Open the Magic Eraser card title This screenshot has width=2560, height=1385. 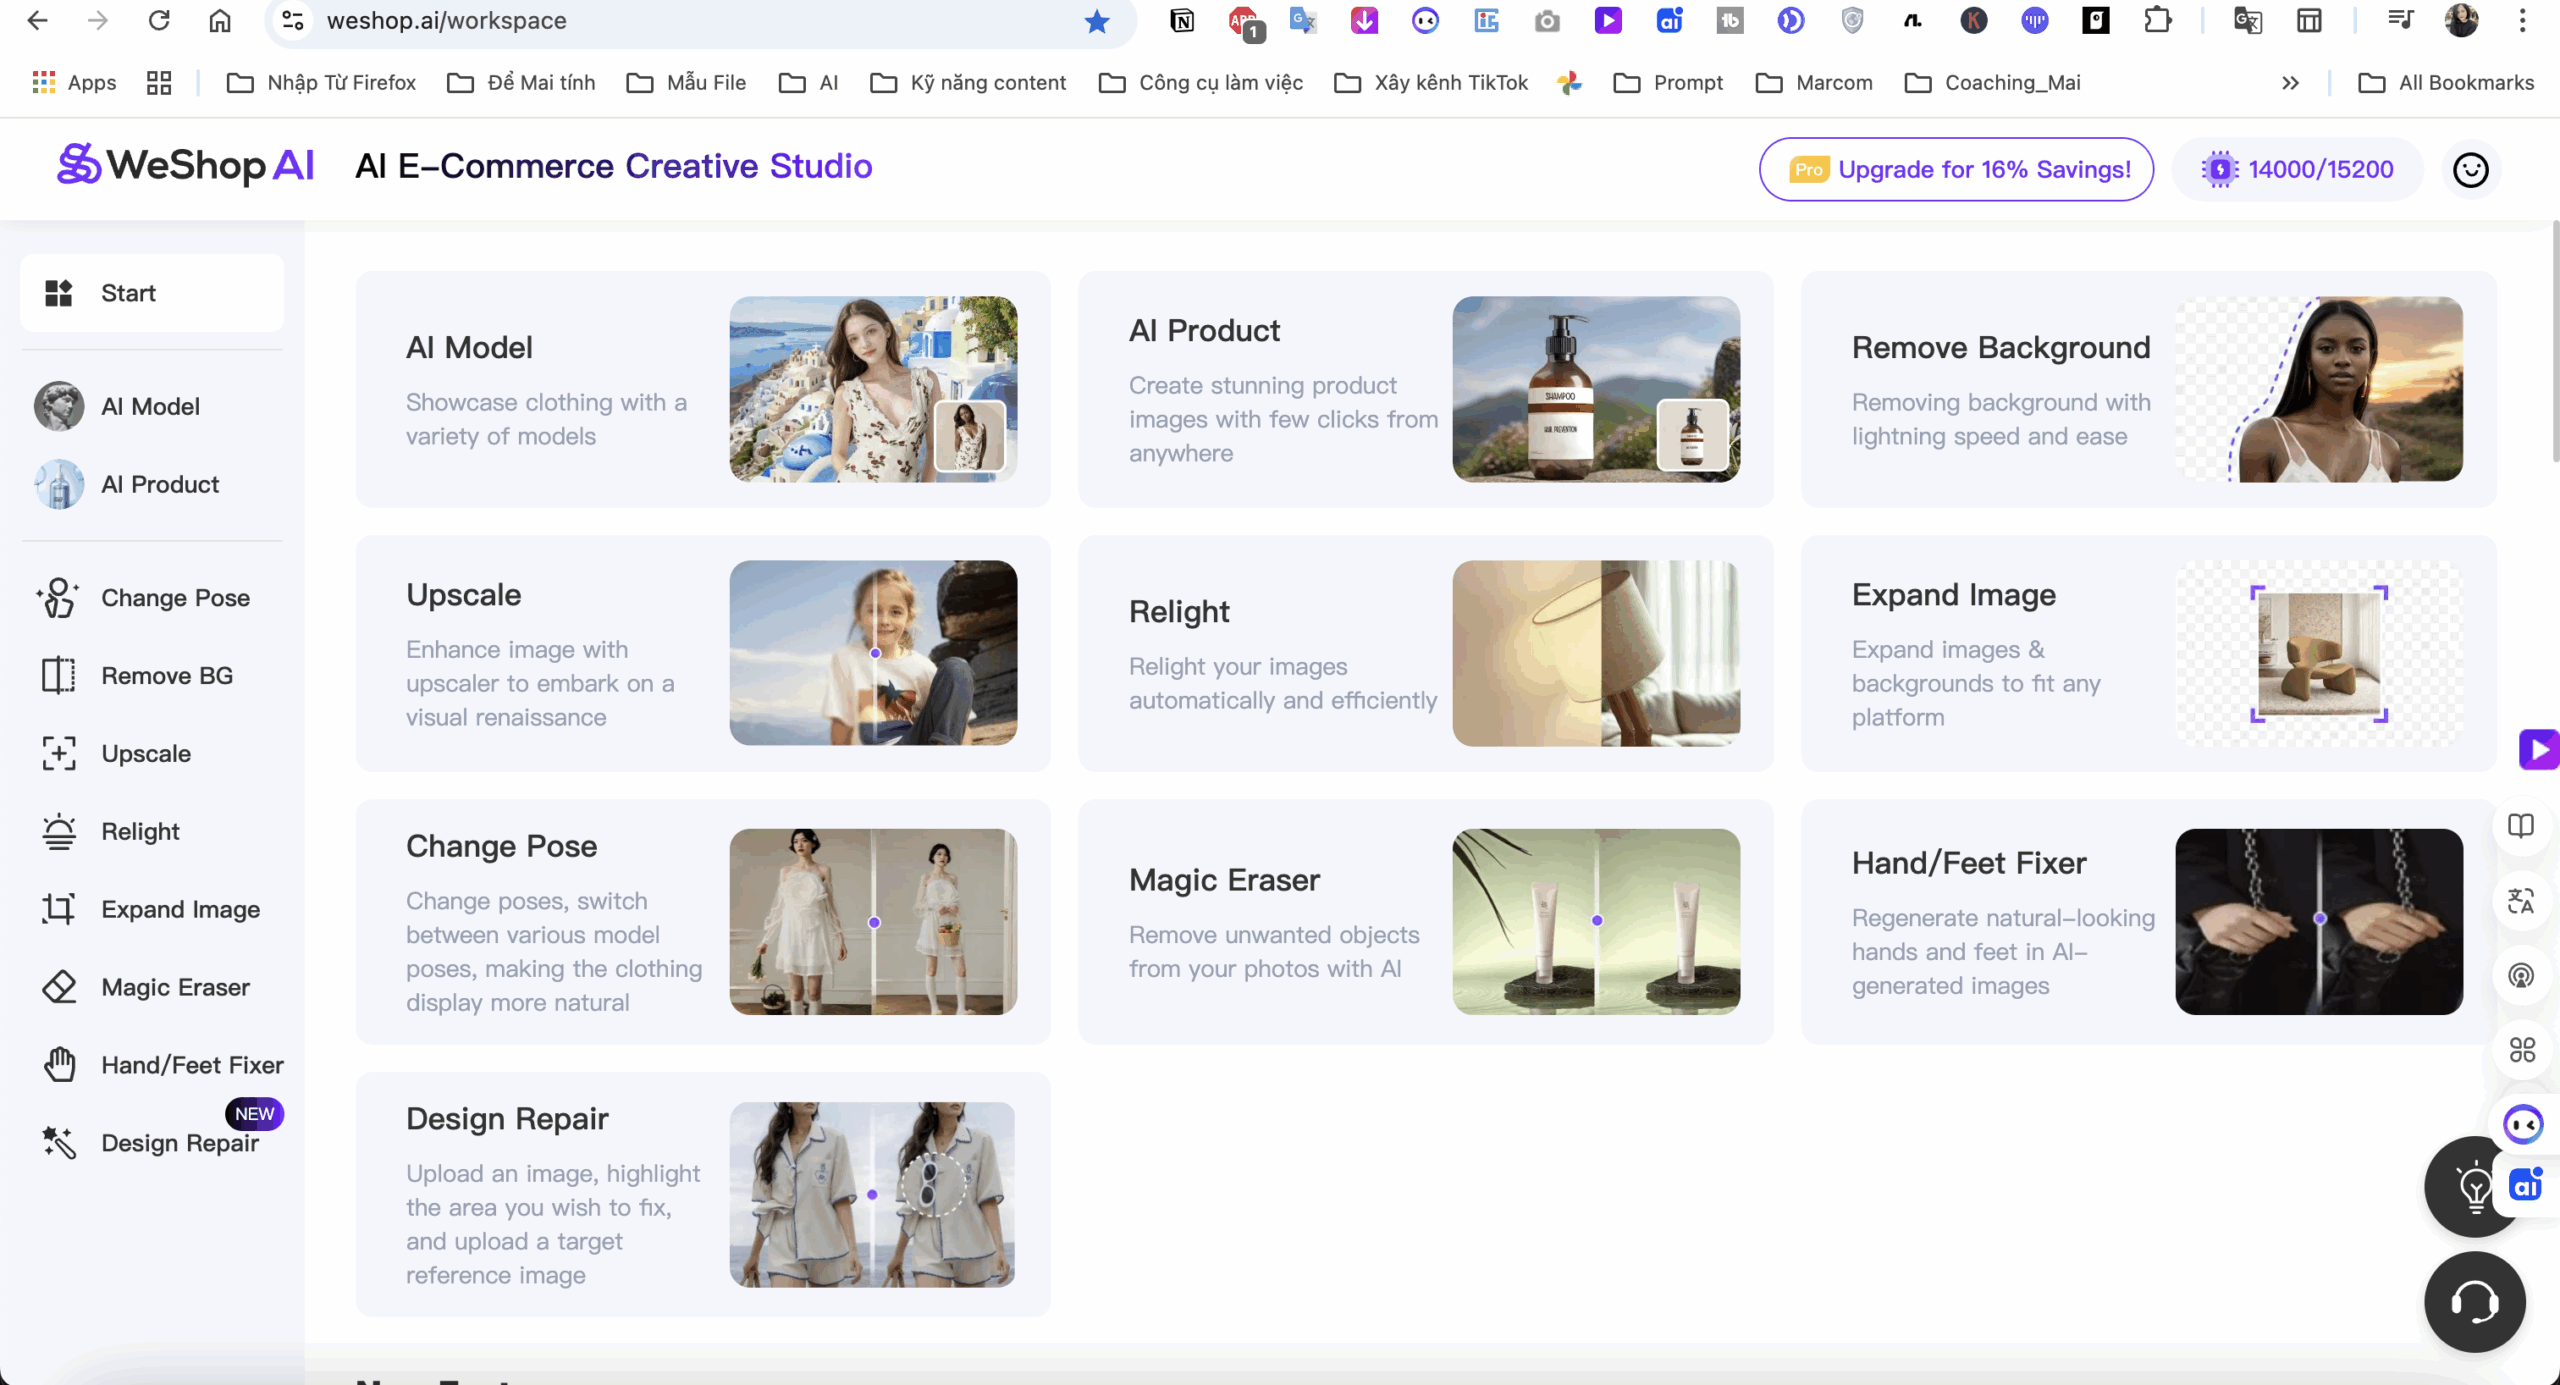(1224, 880)
